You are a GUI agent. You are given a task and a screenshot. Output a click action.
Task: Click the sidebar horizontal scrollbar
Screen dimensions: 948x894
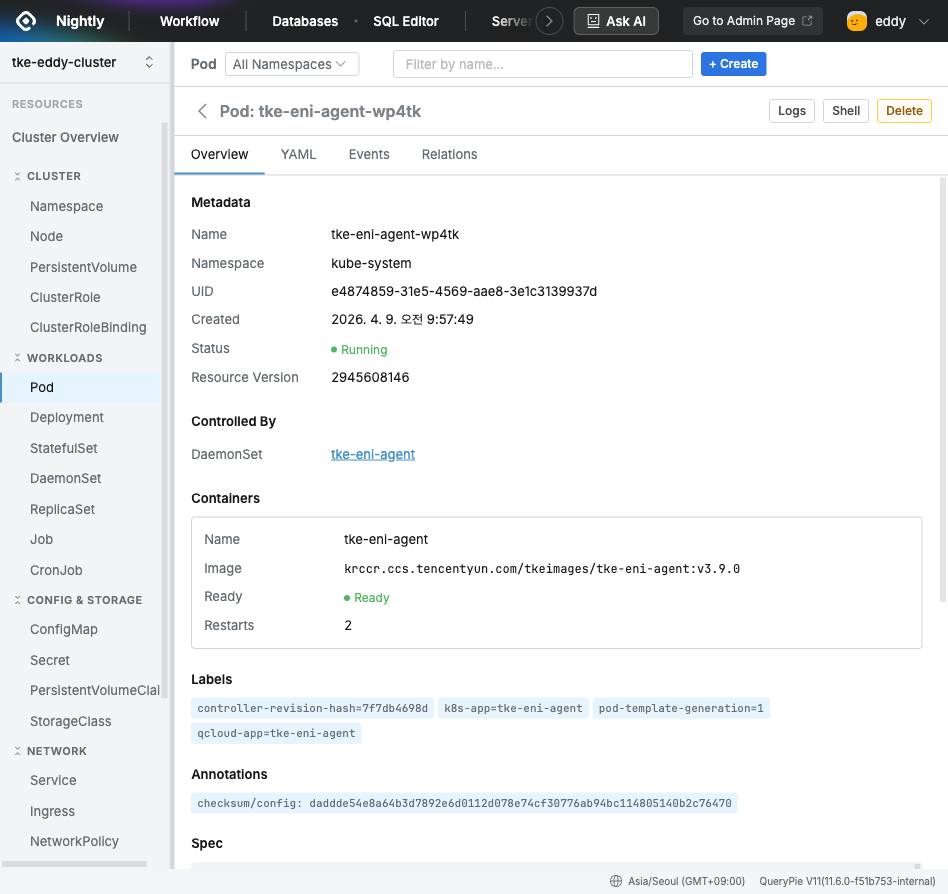(74, 864)
